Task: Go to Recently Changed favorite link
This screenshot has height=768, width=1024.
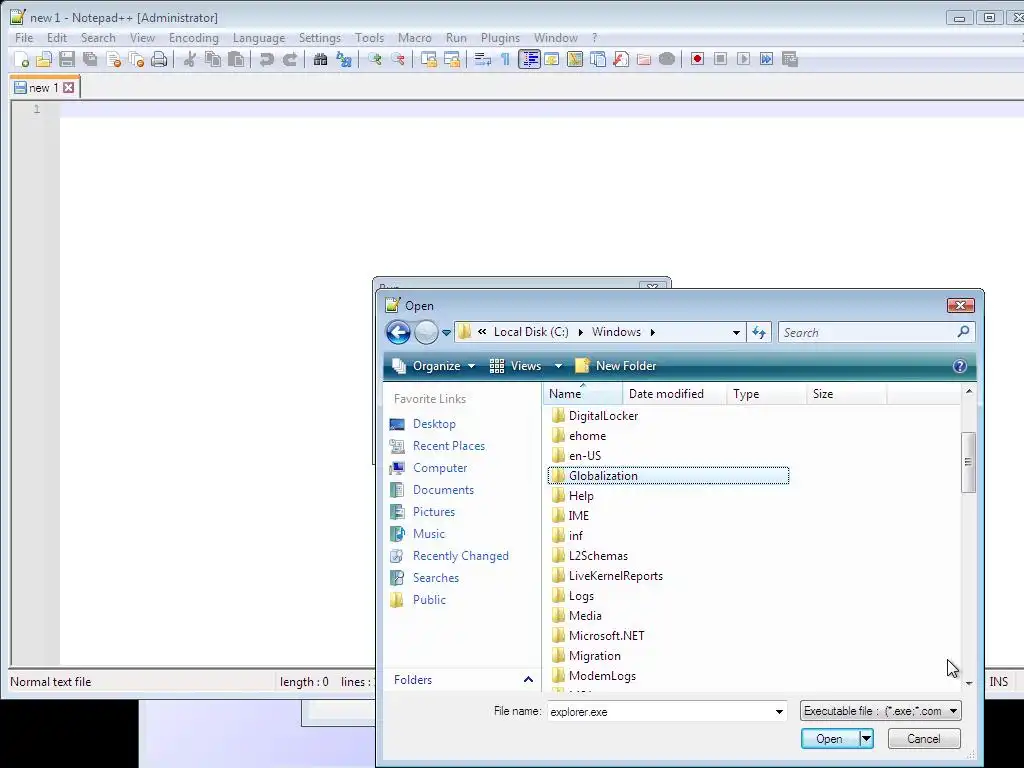Action: click(x=460, y=556)
